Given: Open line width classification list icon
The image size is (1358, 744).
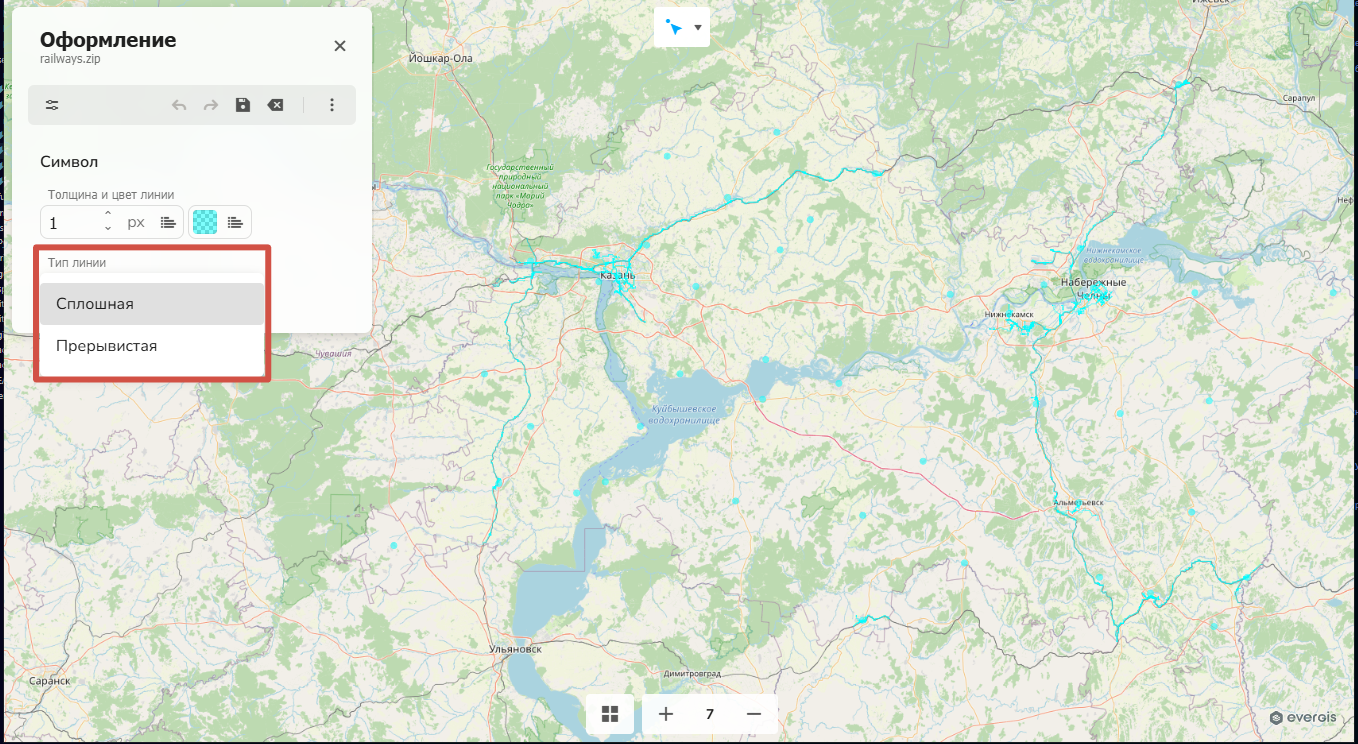Looking at the screenshot, I should pos(168,222).
